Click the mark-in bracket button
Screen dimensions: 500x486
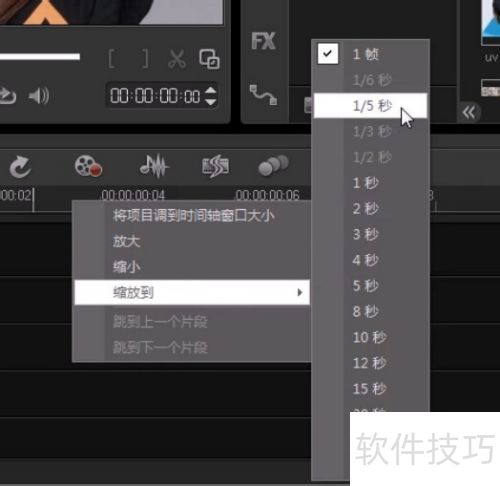pos(112,59)
